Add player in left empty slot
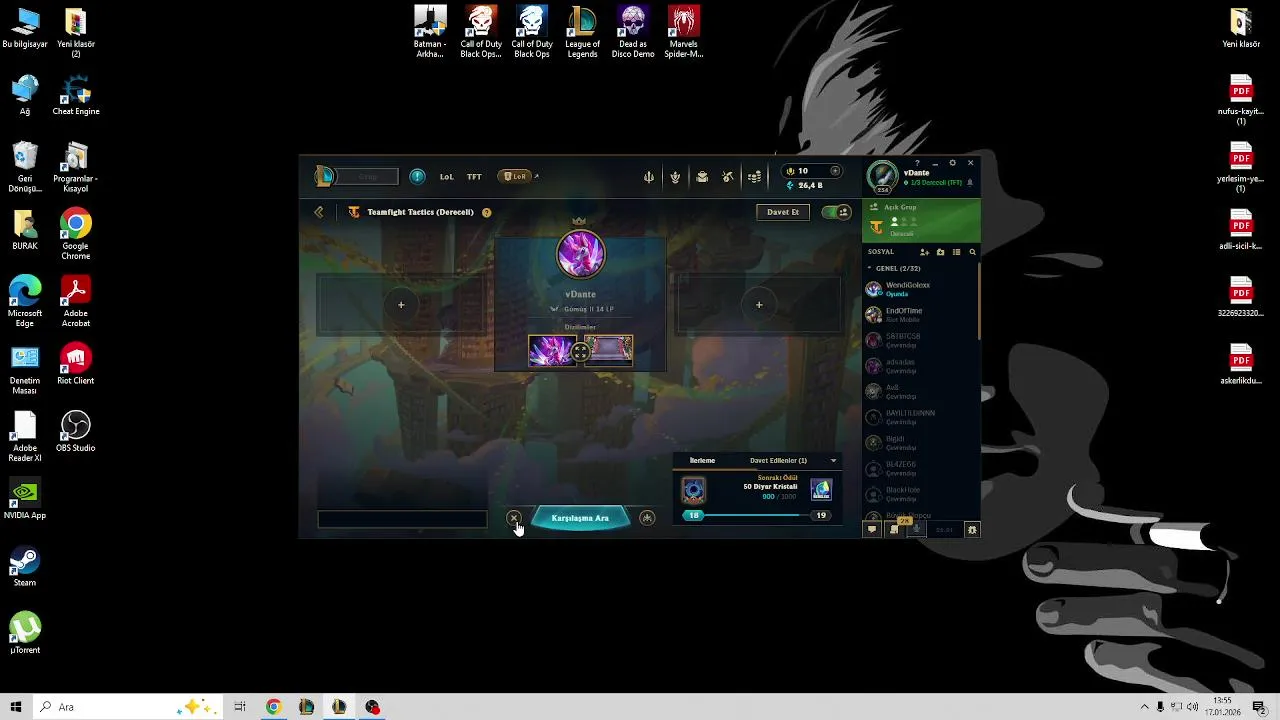This screenshot has height=720, width=1280. pyautogui.click(x=401, y=305)
